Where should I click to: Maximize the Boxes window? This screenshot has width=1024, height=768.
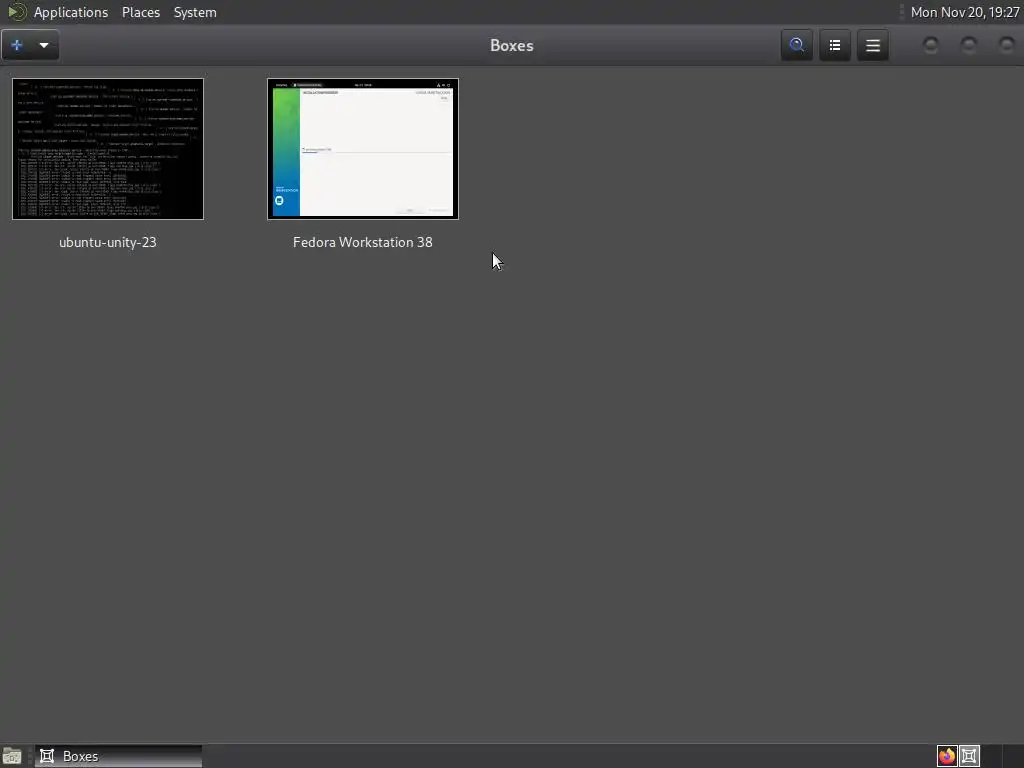pyautogui.click(x=968, y=45)
